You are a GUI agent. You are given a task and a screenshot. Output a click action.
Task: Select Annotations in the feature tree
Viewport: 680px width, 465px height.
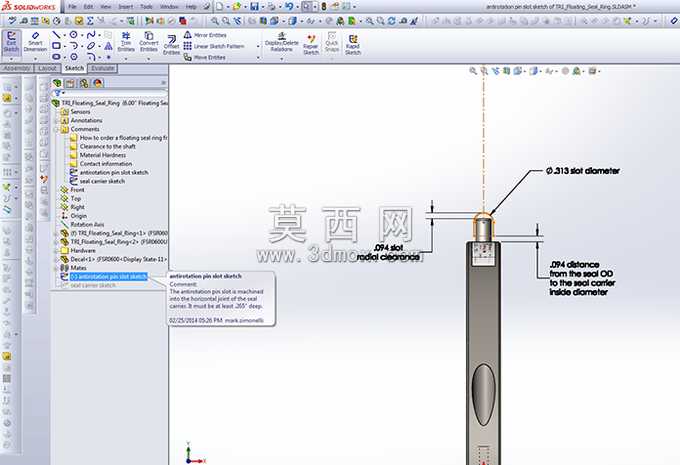point(86,121)
